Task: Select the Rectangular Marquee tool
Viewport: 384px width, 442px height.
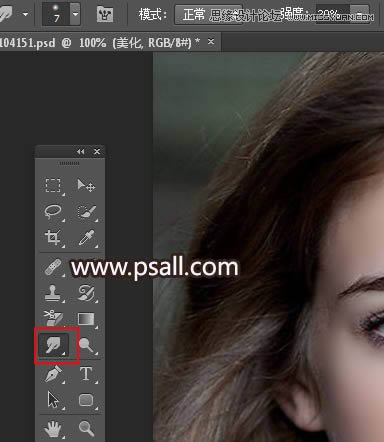Action: (x=53, y=186)
